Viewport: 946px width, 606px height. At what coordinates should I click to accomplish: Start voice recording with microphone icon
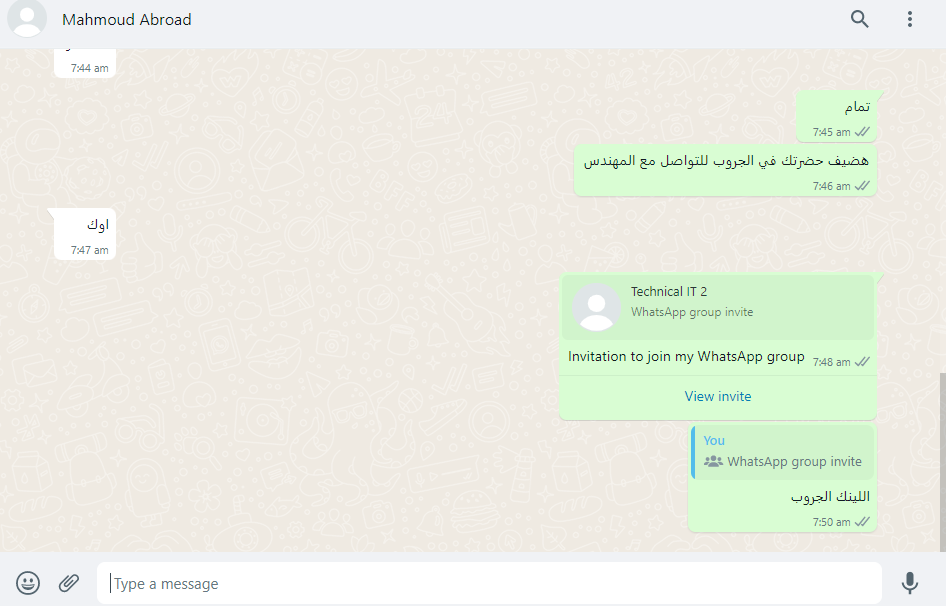[x=910, y=583]
